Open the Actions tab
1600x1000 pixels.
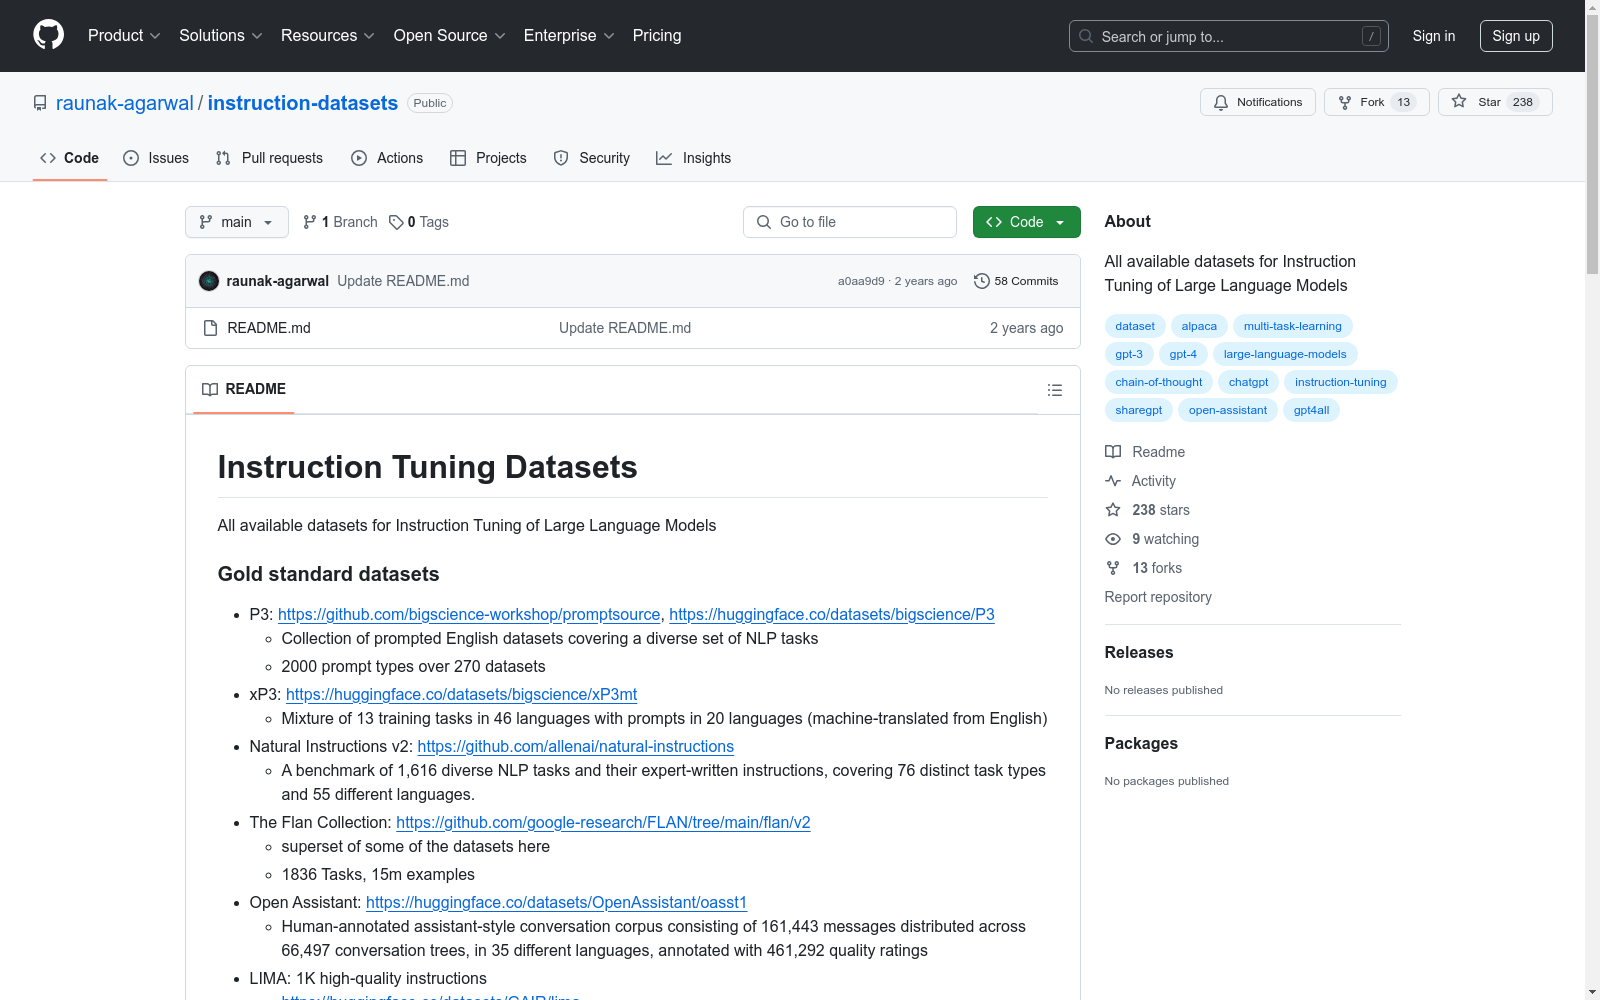pyautogui.click(x=387, y=158)
